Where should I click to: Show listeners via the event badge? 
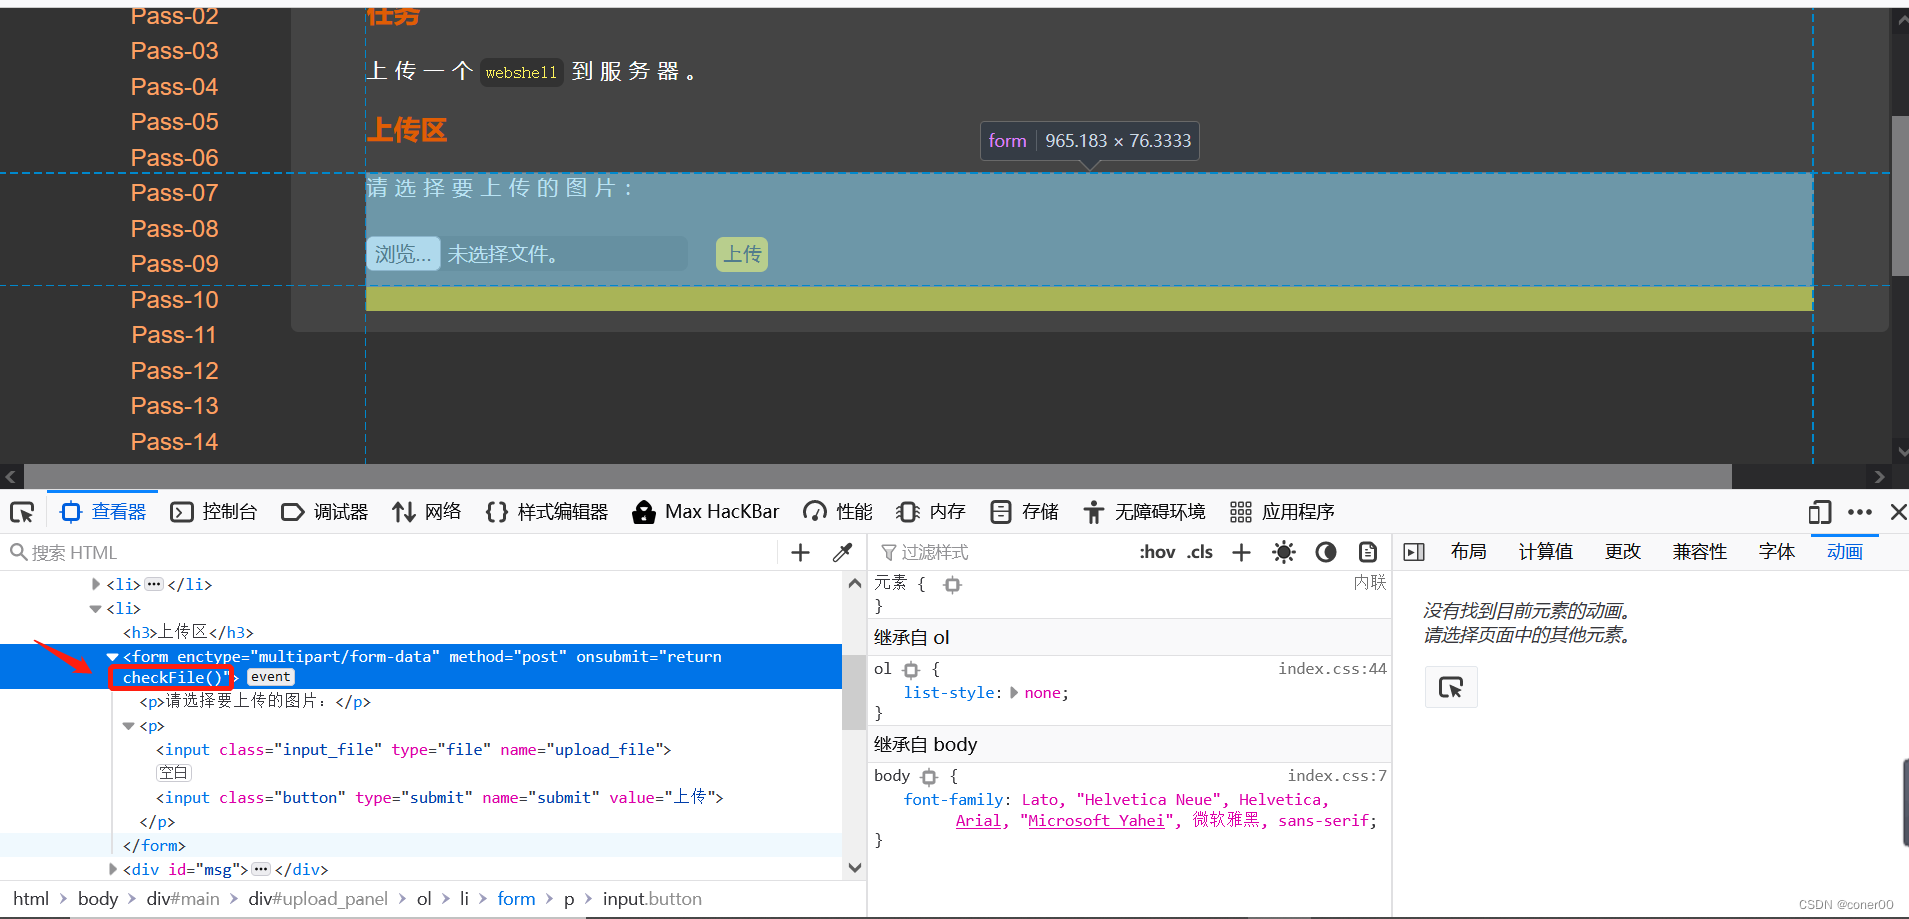coord(270,677)
